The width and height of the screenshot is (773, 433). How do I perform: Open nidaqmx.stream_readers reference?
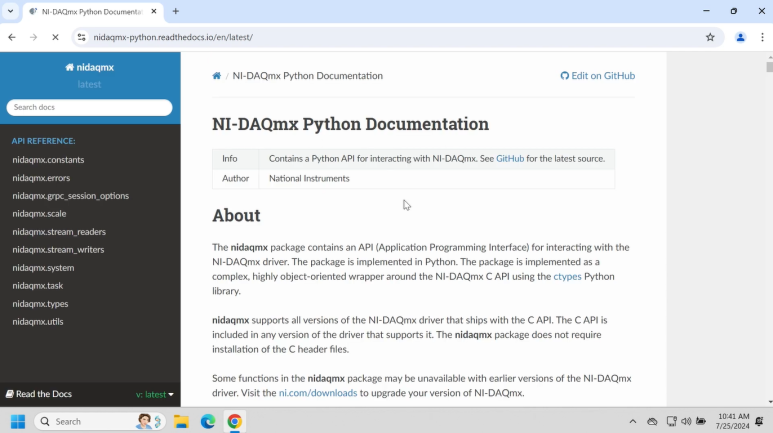(59, 232)
